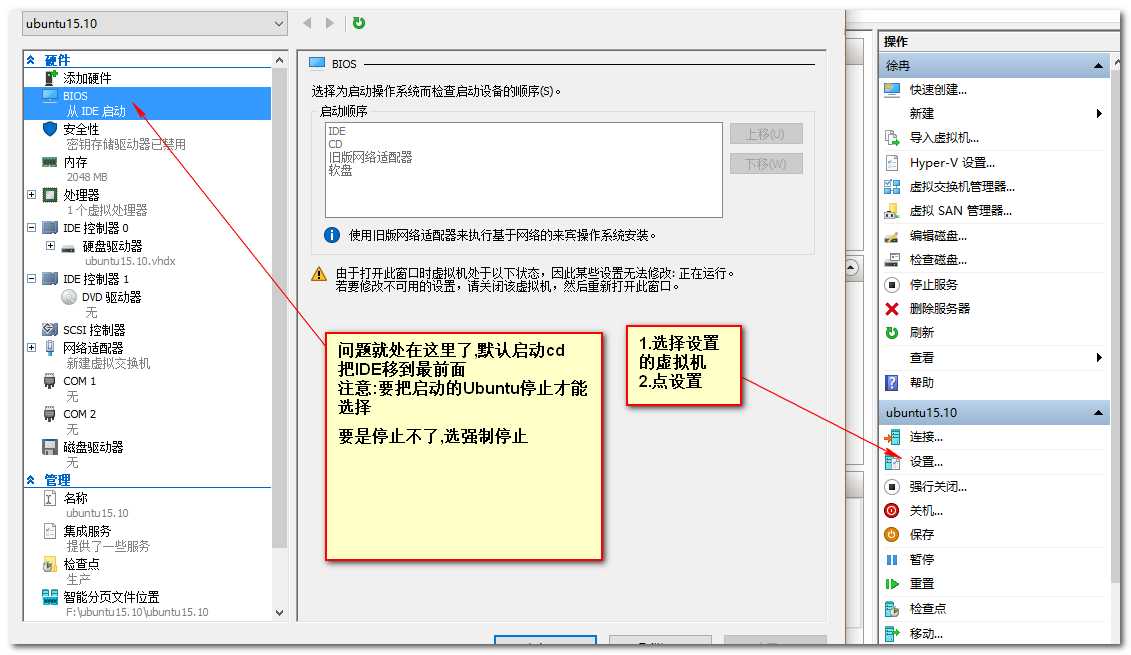Open 快速创建 in actions pane
1131x655 pixels.
[x=938, y=89]
